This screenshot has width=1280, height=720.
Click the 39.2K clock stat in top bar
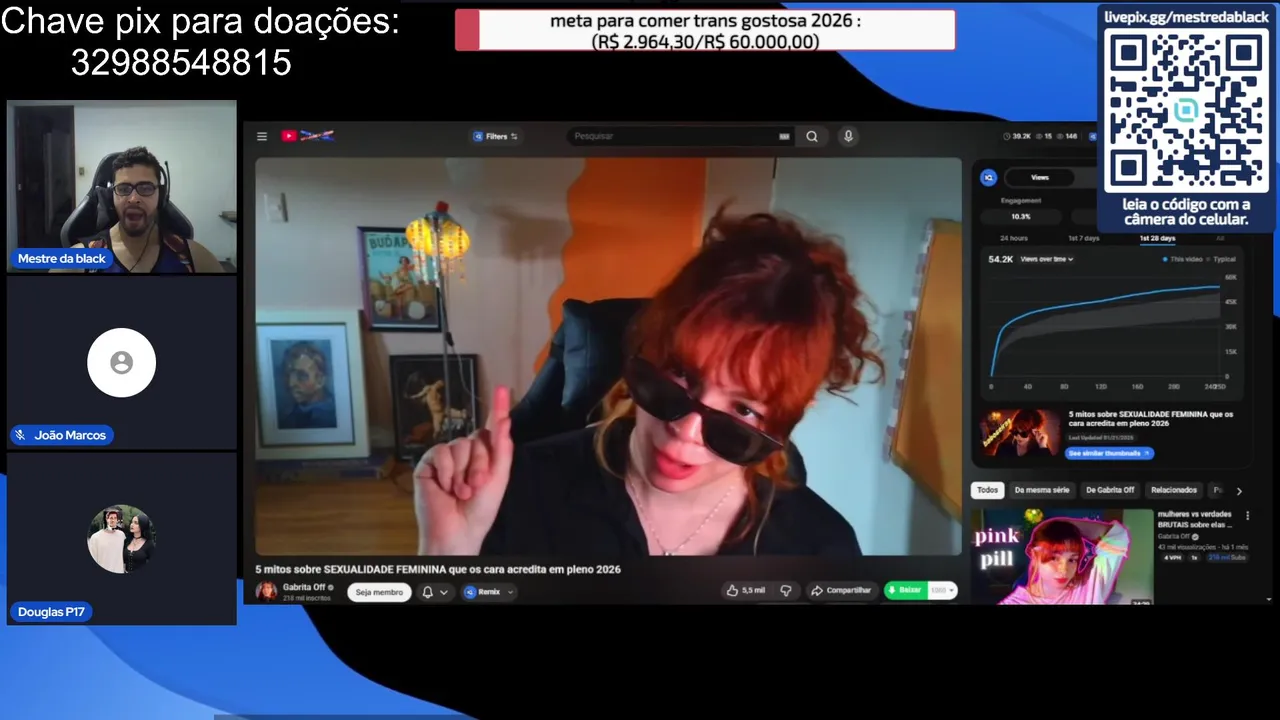pyautogui.click(x=1017, y=136)
